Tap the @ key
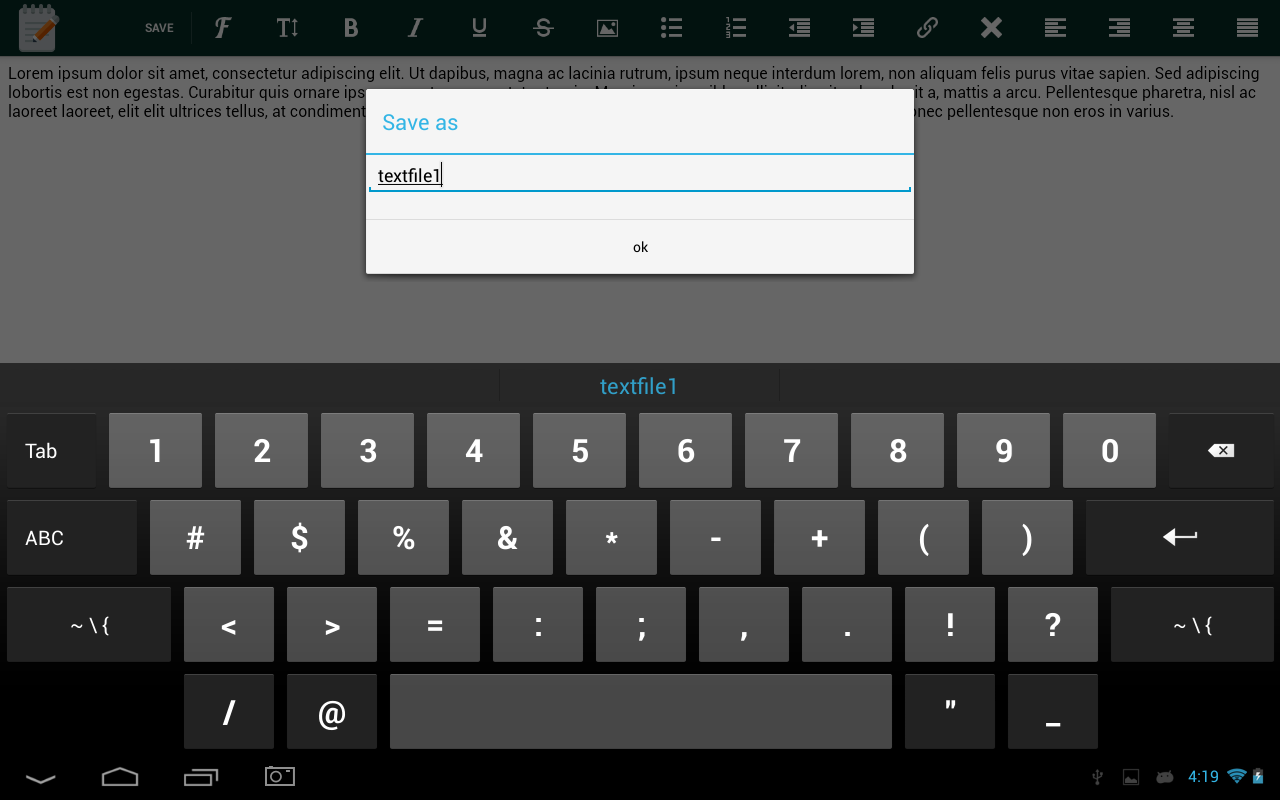Image resolution: width=1280 pixels, height=800 pixels. 332,712
